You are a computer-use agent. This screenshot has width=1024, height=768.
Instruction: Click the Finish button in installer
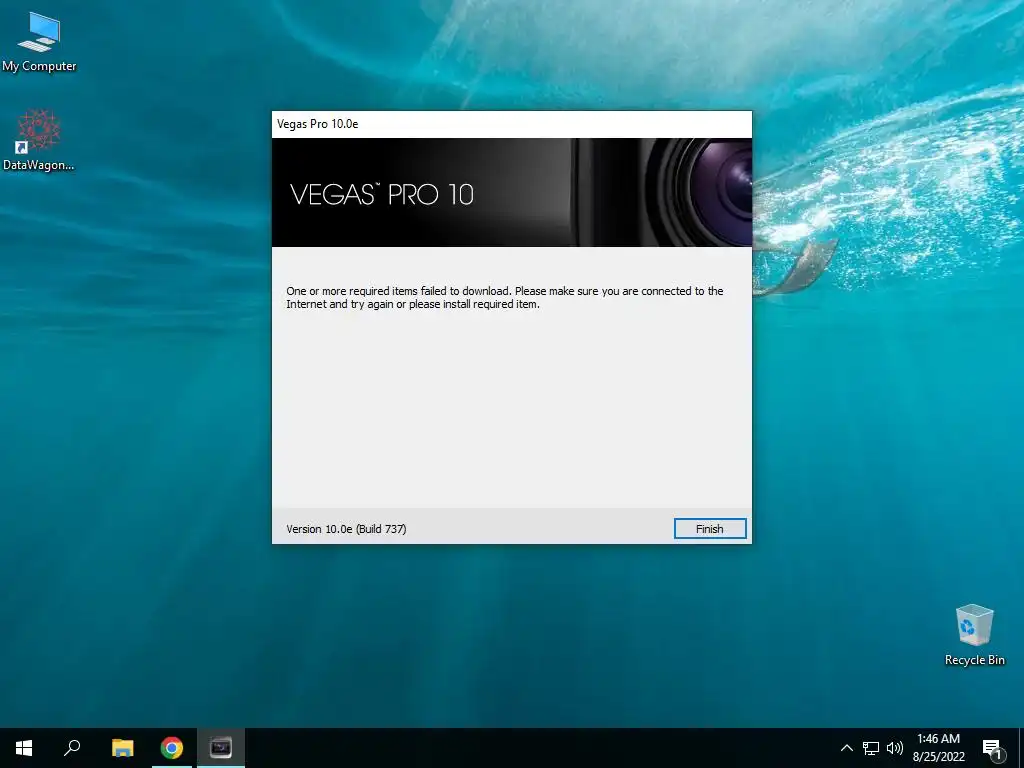(x=710, y=529)
